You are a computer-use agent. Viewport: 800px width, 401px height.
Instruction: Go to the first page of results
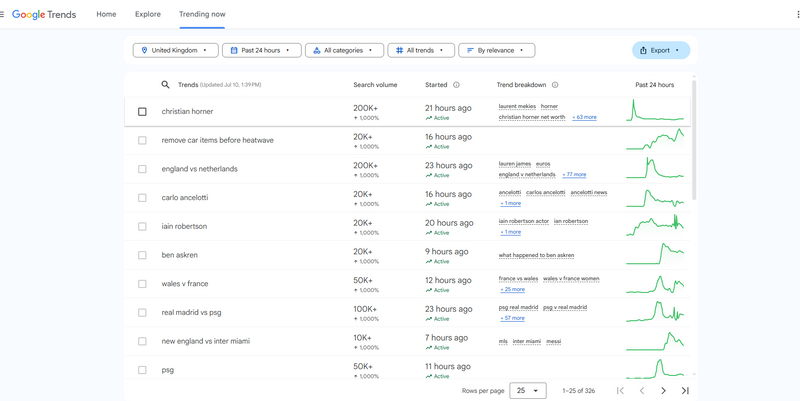(620, 391)
